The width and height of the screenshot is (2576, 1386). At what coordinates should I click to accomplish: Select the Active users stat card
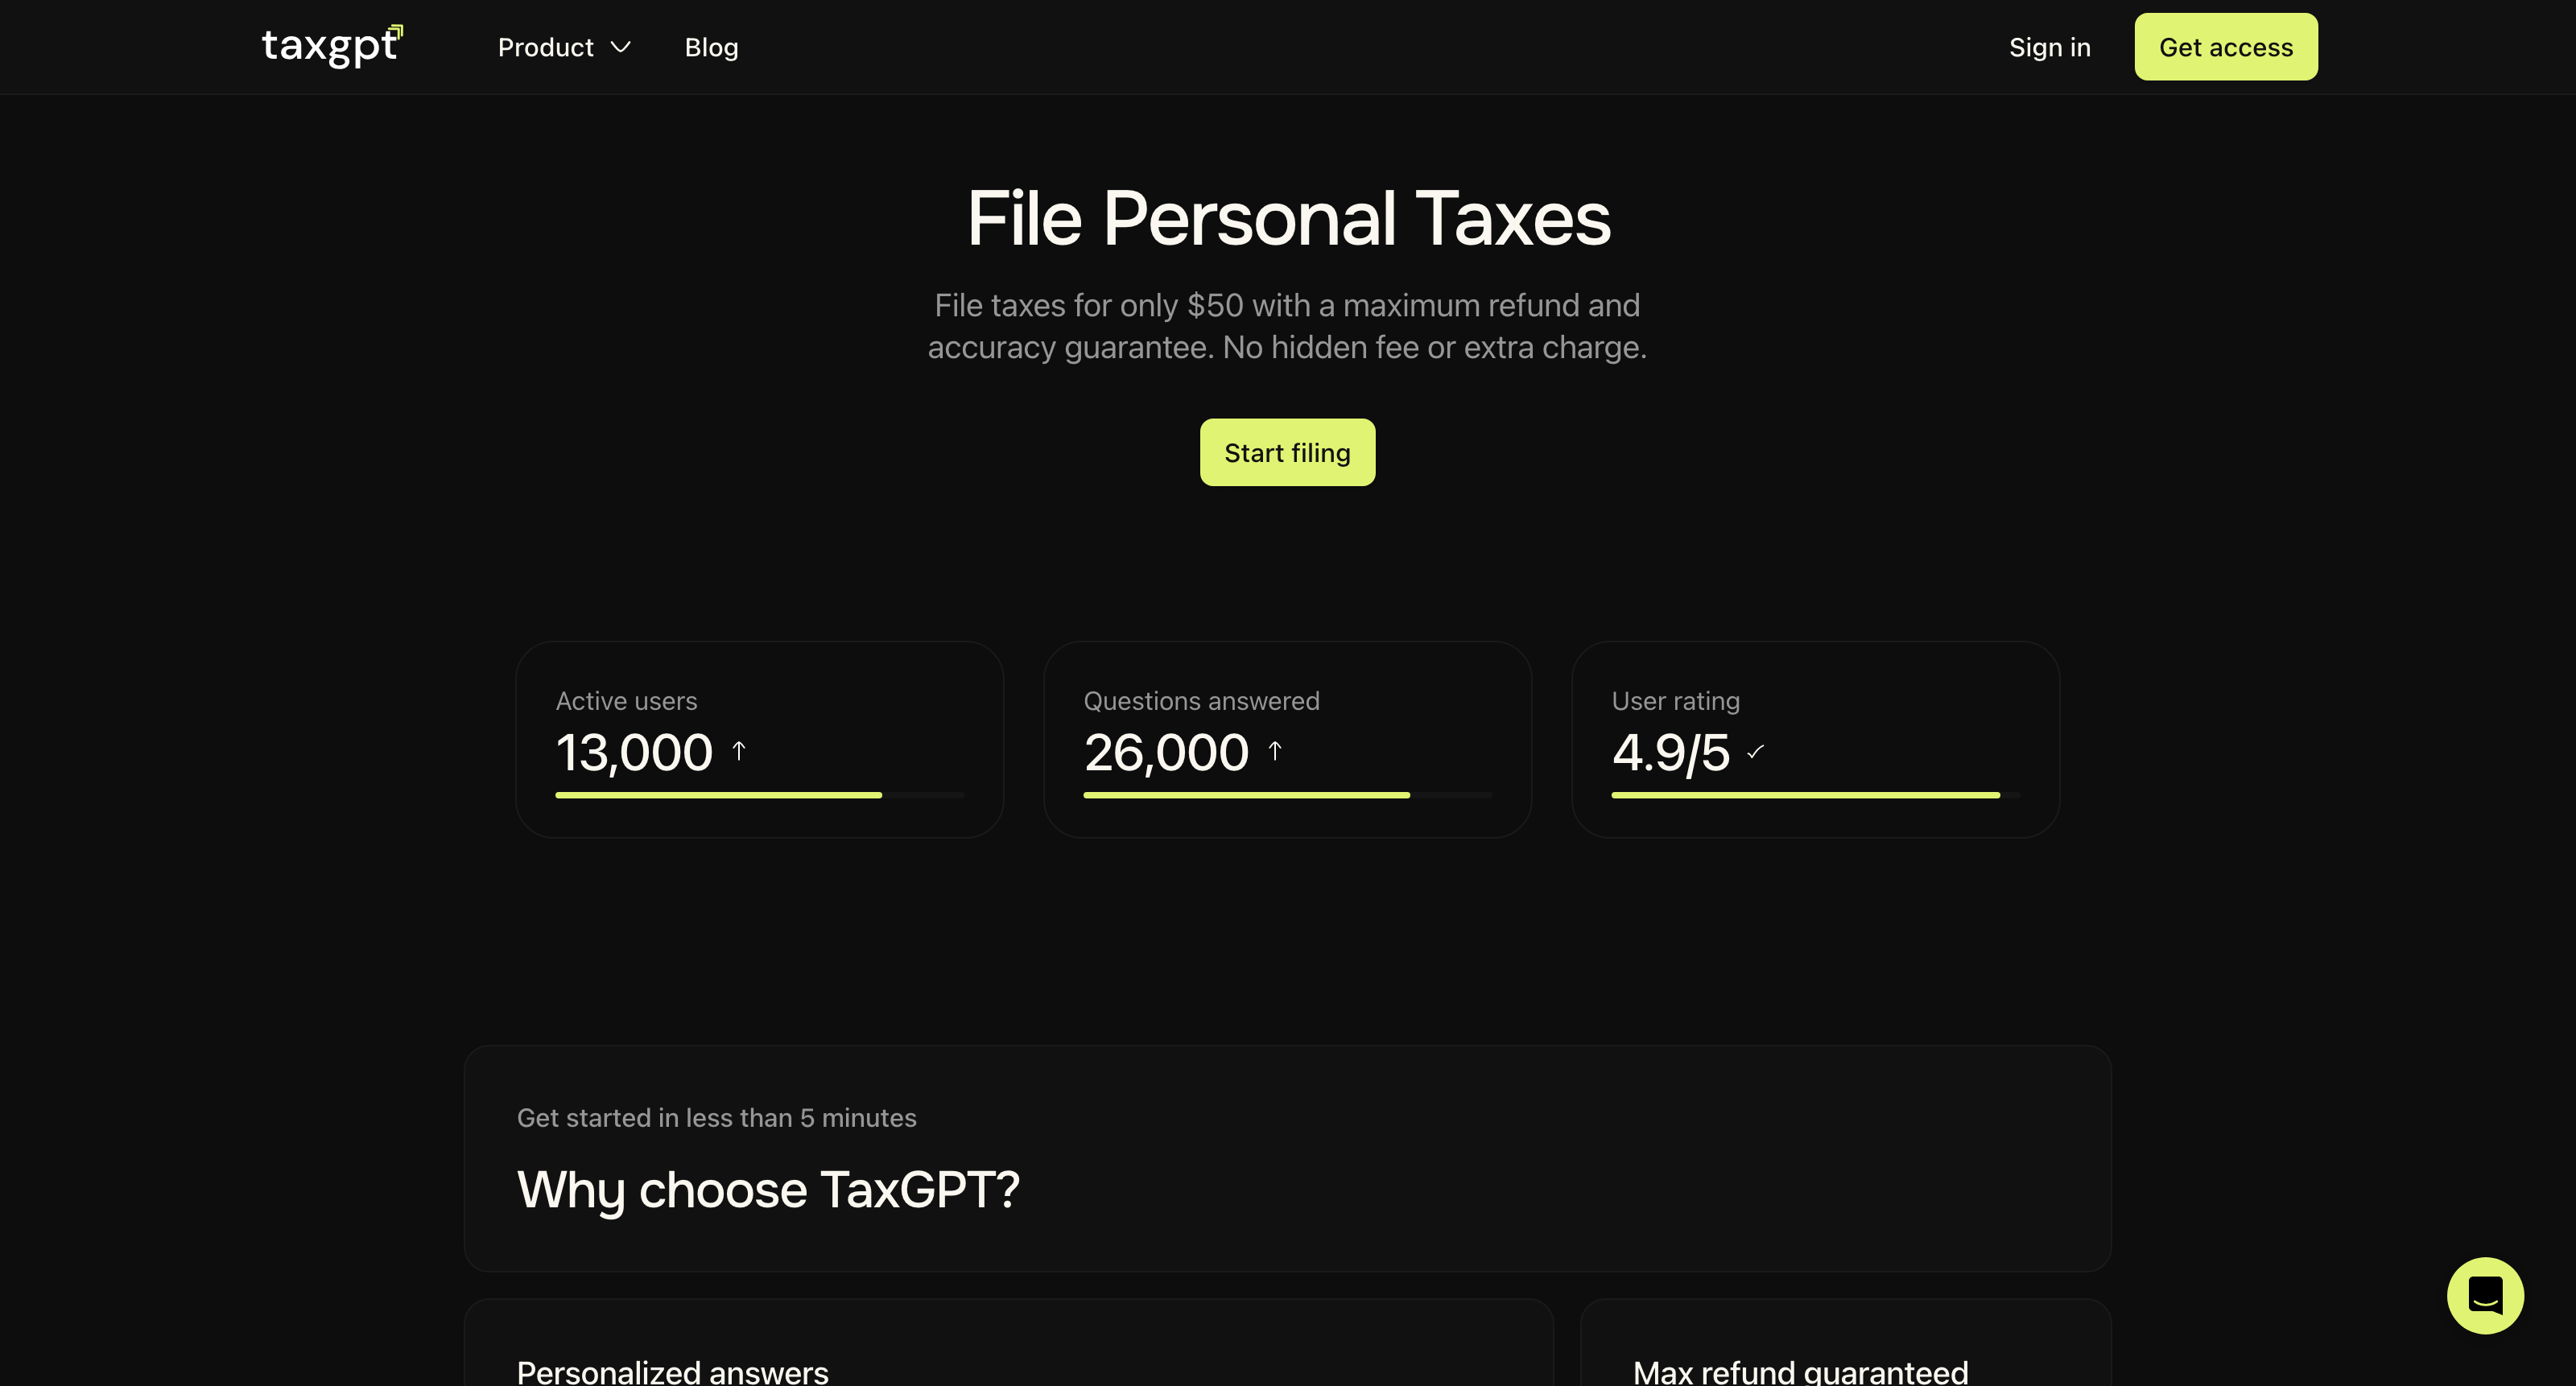click(759, 739)
